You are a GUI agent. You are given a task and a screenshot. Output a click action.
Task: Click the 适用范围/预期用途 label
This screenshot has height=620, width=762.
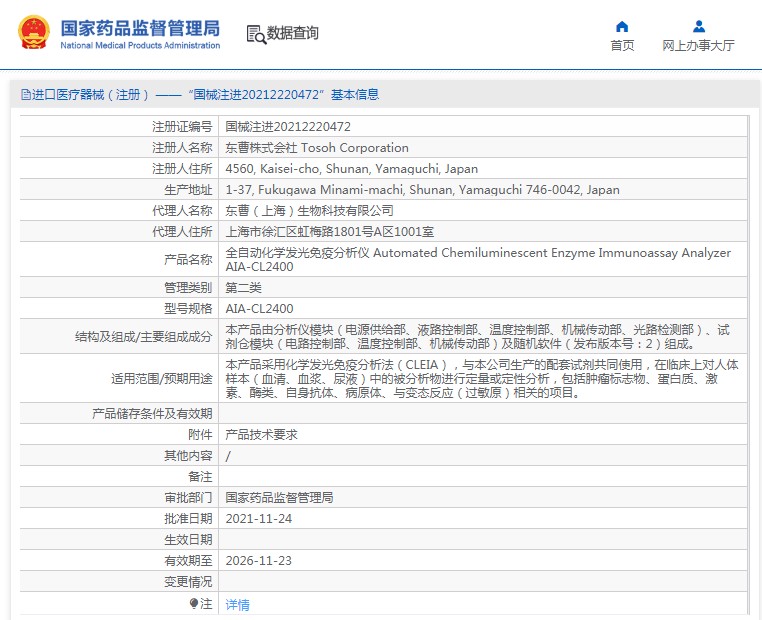click(x=162, y=379)
